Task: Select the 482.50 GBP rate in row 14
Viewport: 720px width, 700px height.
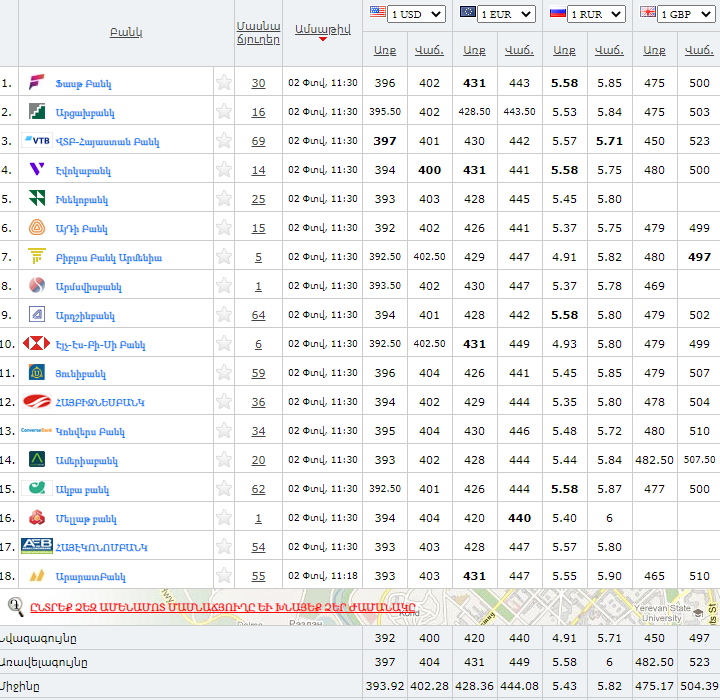Action: coord(654,460)
